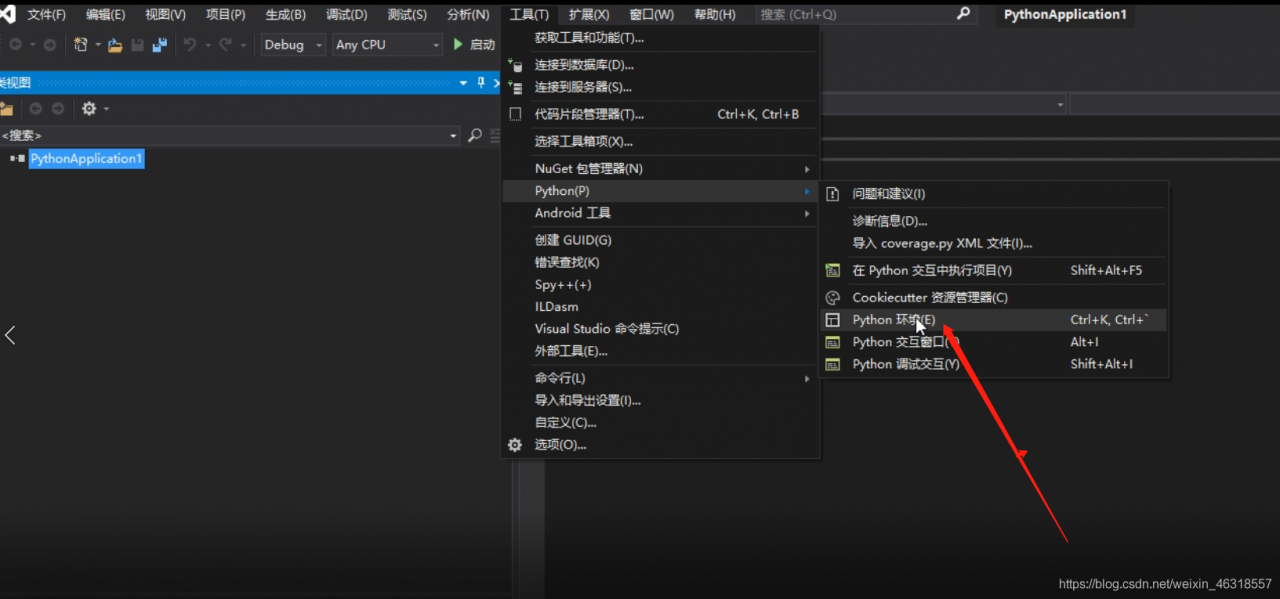Open class view settings via gear icon

pos(88,108)
